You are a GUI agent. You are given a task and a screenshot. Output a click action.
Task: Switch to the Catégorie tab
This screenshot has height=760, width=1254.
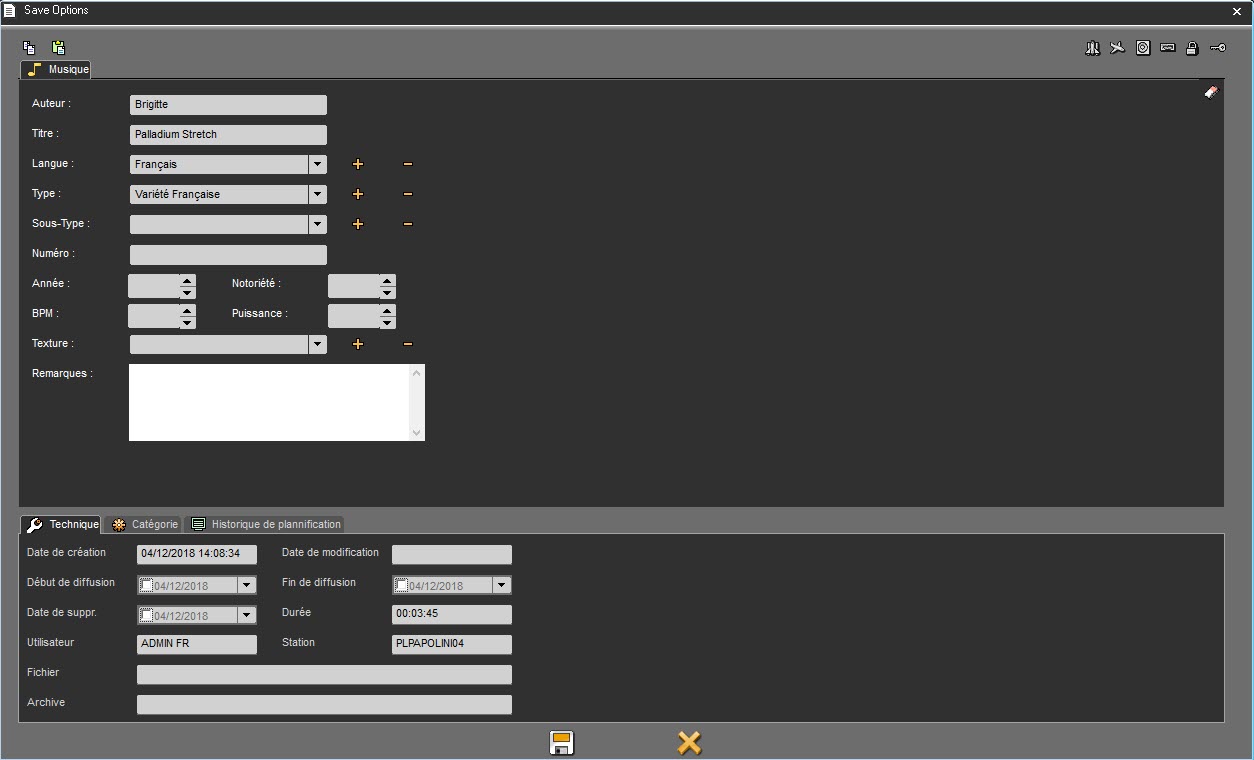tap(144, 524)
